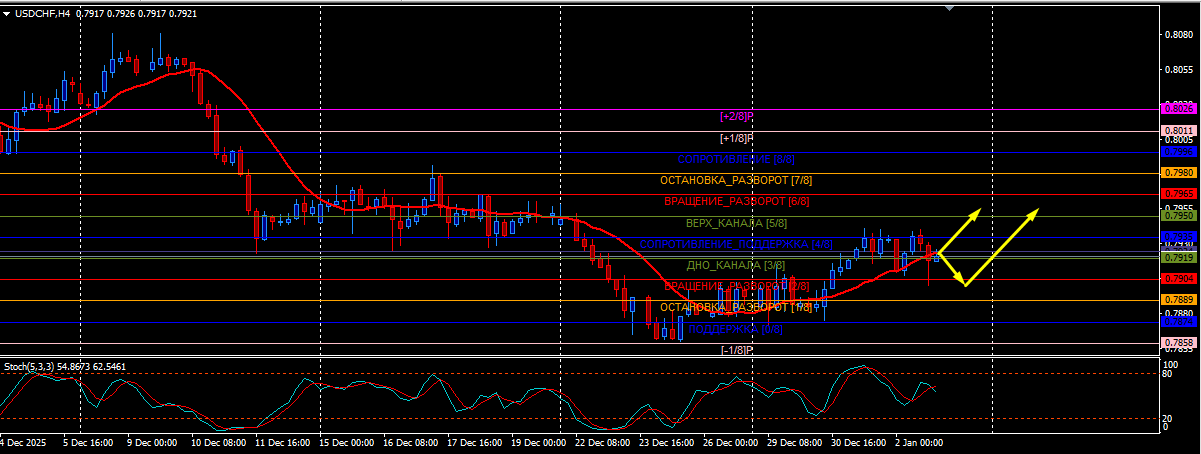Image resolution: width=1201 pixels, height=454 pixels.
Task: Click the 0.8055 price scale value
Action: click(1180, 70)
